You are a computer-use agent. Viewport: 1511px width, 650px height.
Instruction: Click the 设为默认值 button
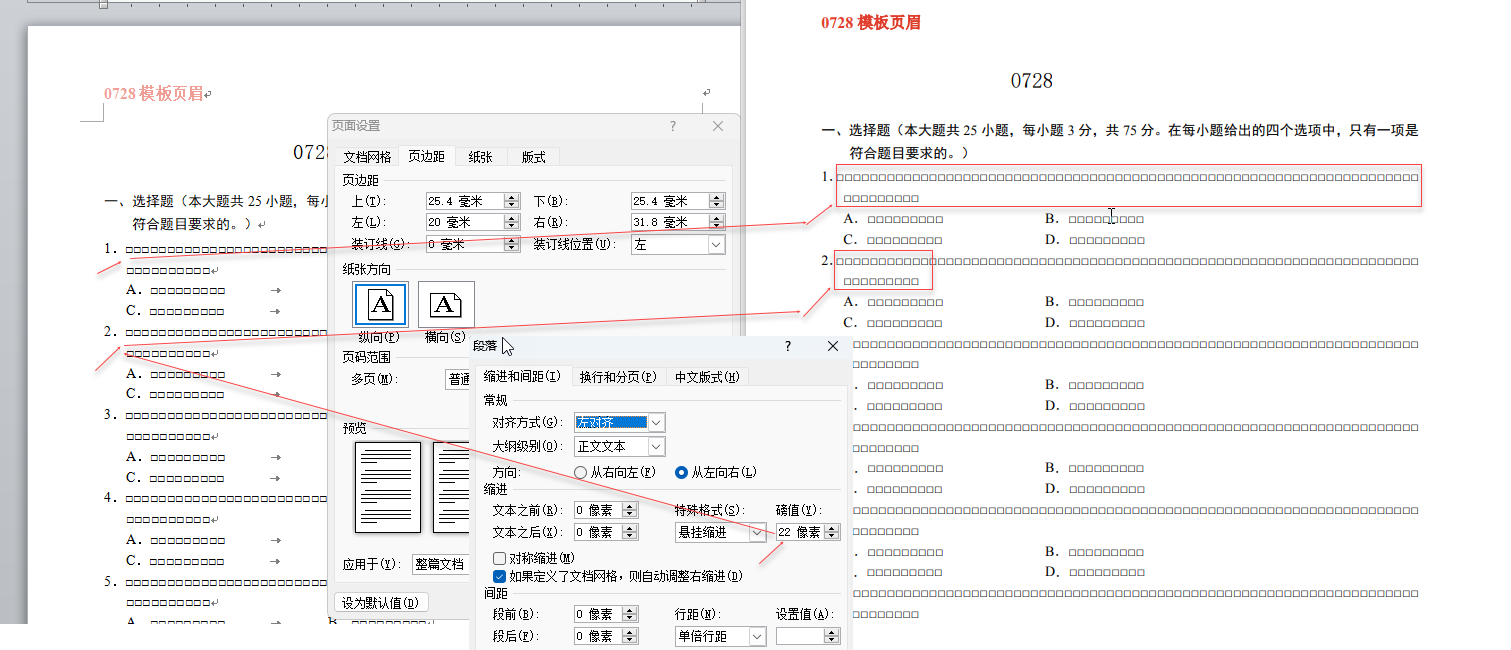tap(381, 603)
